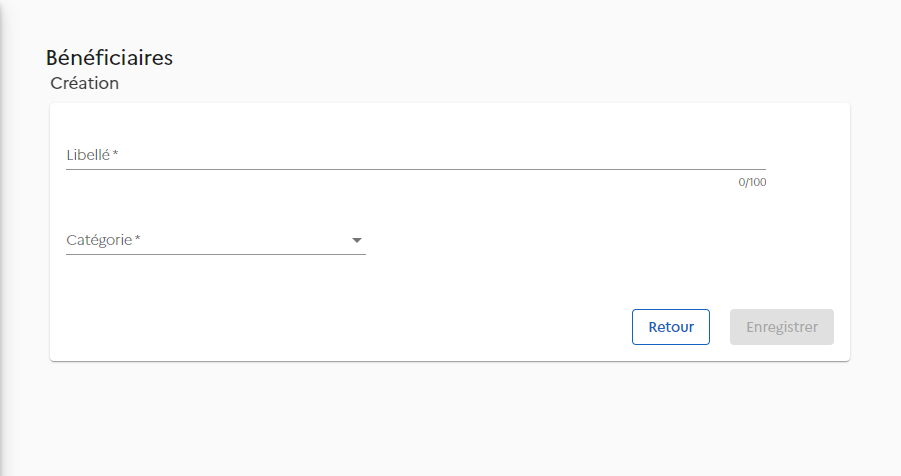Click the asterisk next to Libellé

point(116,154)
